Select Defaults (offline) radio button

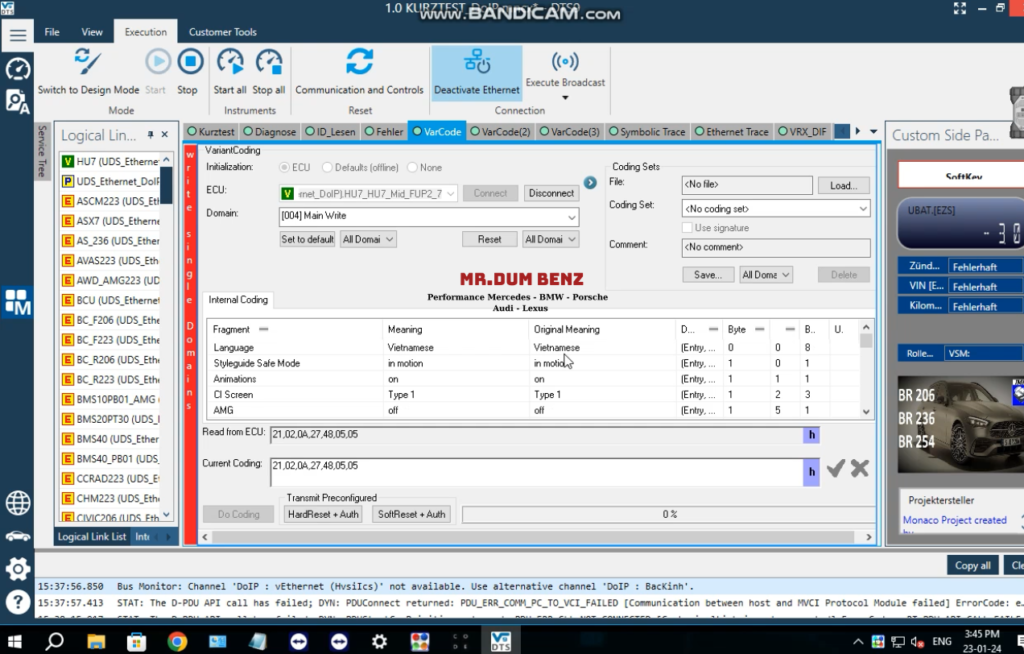(326, 167)
